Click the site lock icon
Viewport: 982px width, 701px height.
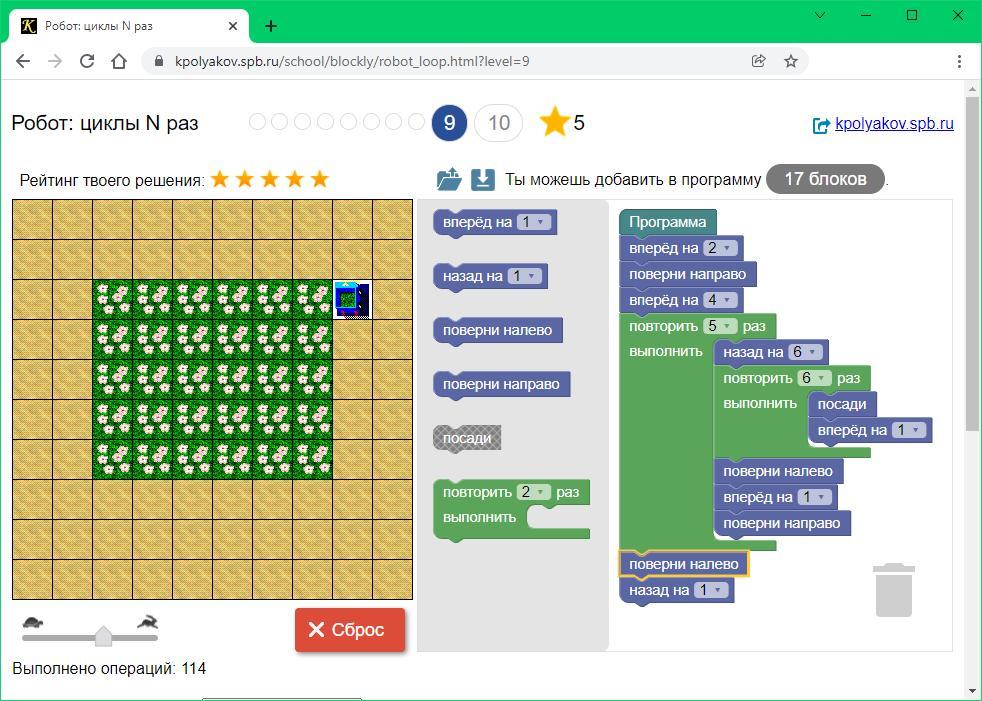point(159,61)
